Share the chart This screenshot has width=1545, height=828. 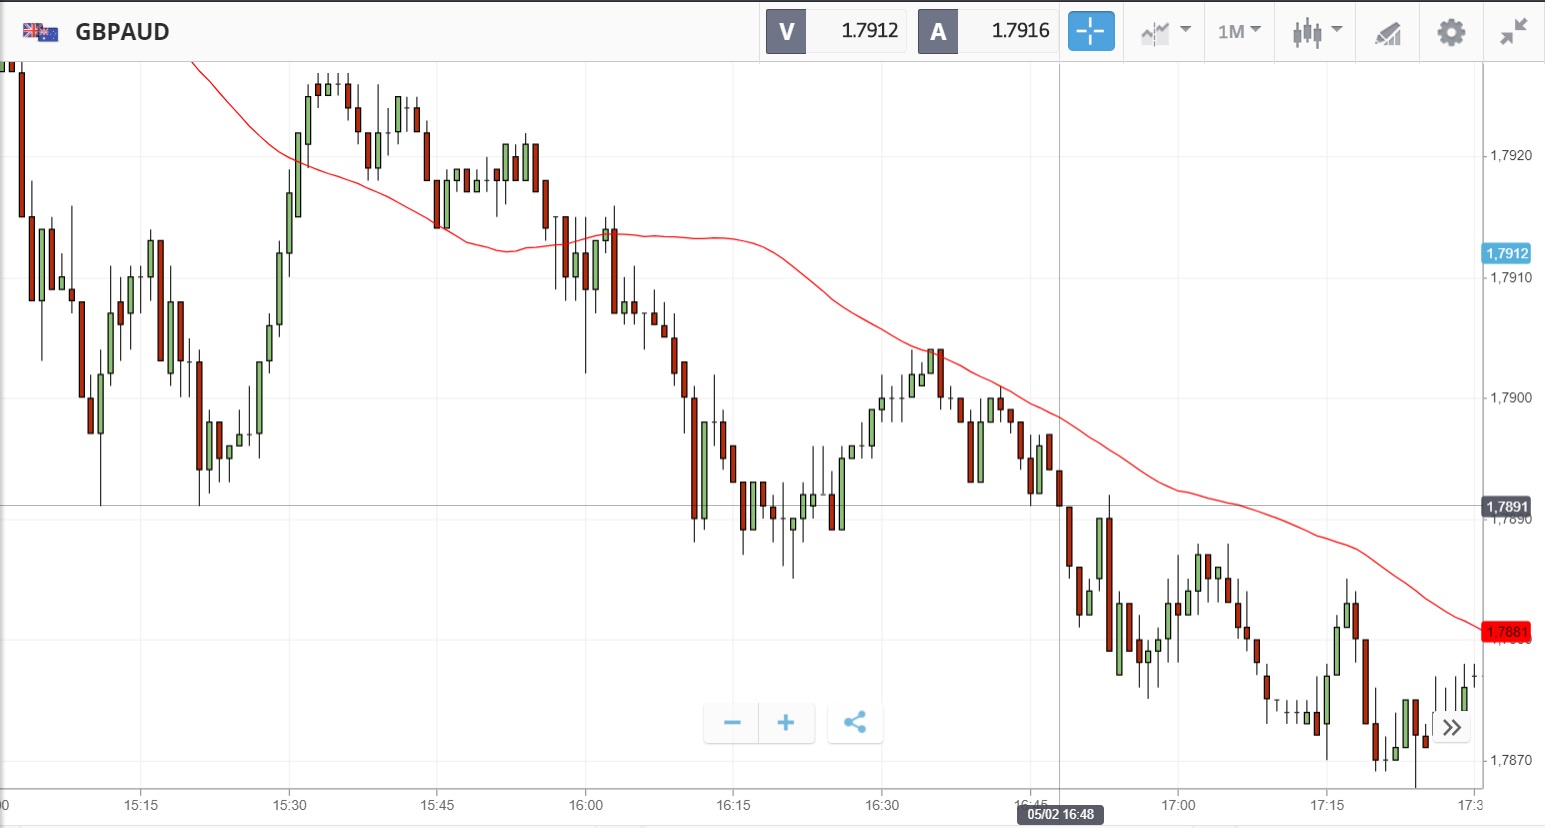855,723
